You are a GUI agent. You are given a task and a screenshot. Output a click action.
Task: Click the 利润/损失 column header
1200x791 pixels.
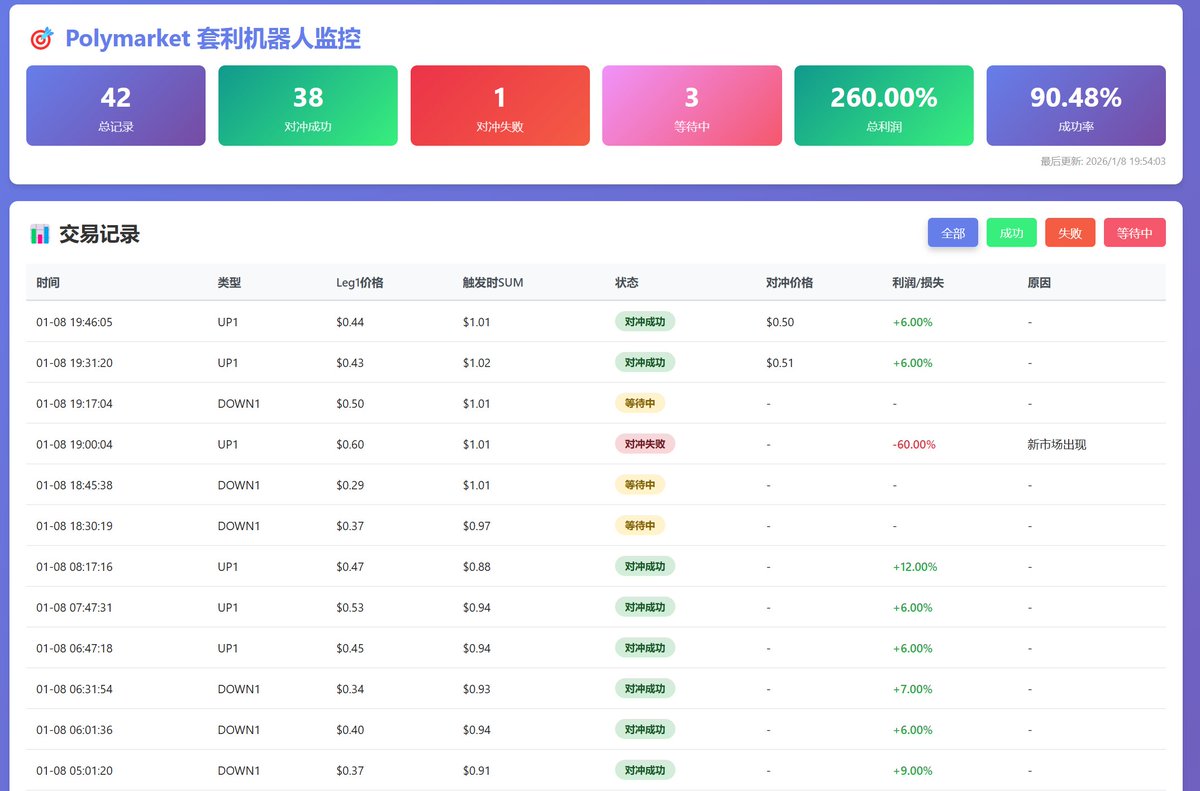918,283
